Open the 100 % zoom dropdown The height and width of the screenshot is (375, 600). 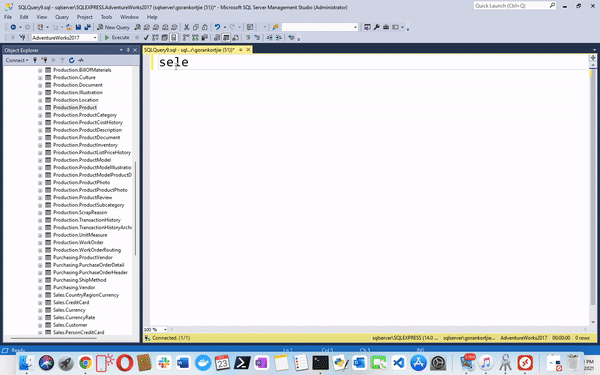click(x=165, y=329)
